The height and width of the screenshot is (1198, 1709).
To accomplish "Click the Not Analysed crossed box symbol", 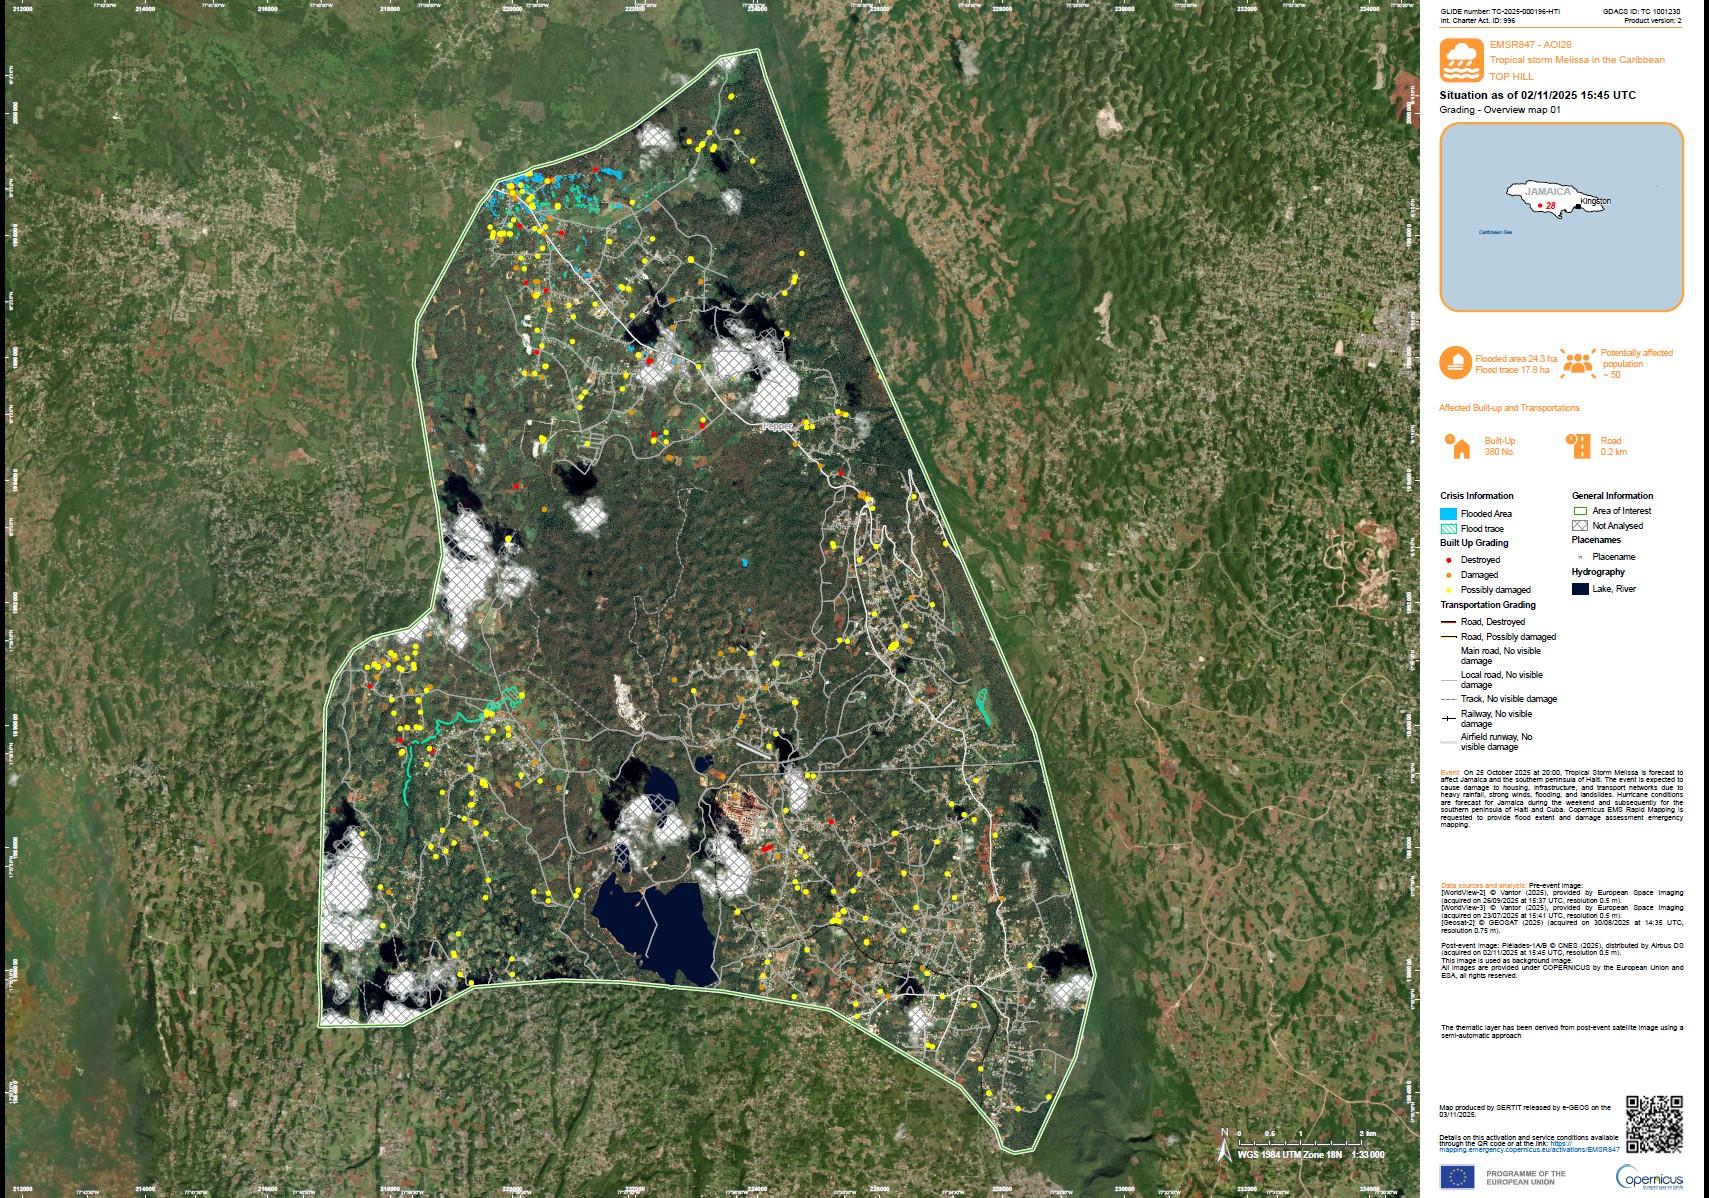I will [x=1581, y=525].
